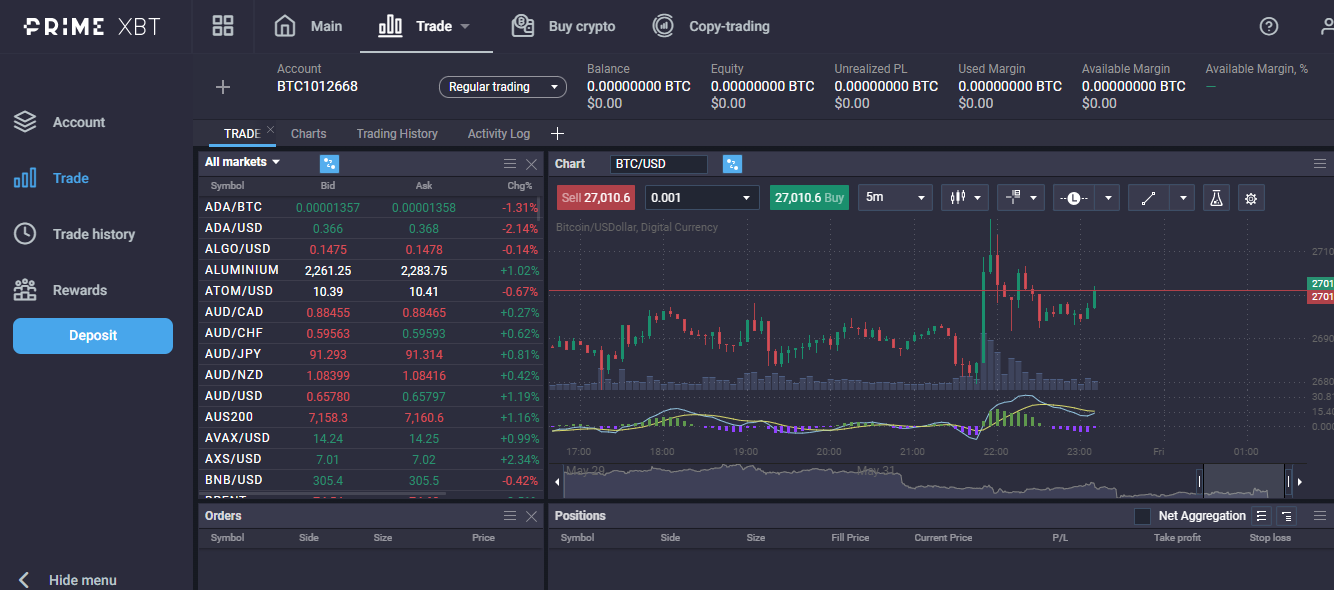Select the AUD/JPY market row
The image size is (1334, 590).
tap(370, 354)
